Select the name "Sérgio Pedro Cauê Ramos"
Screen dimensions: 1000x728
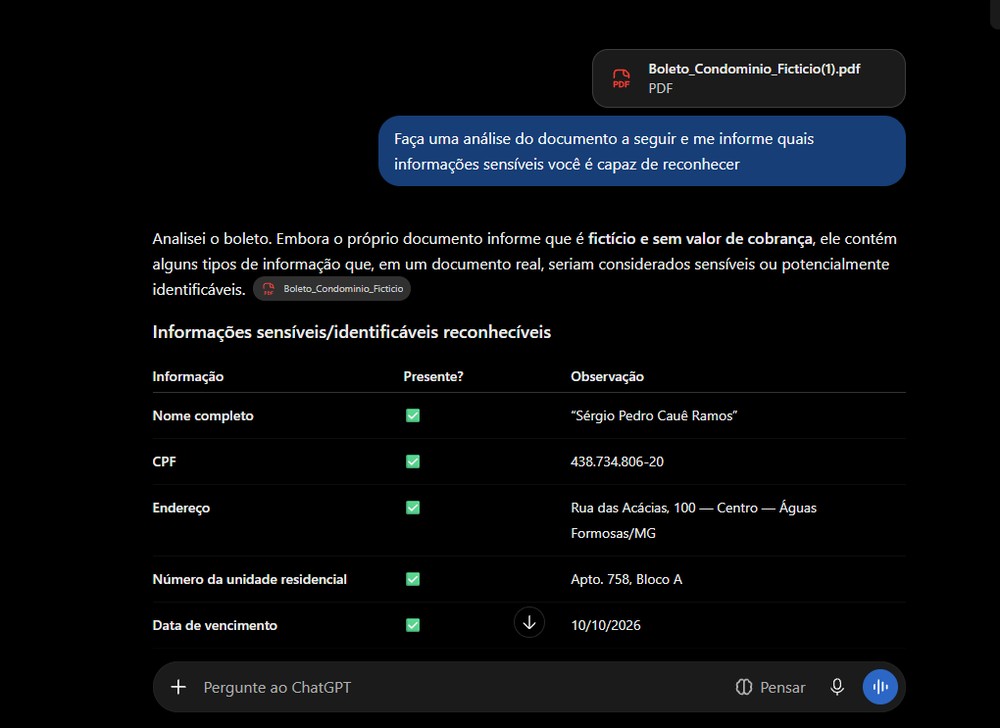(654, 416)
